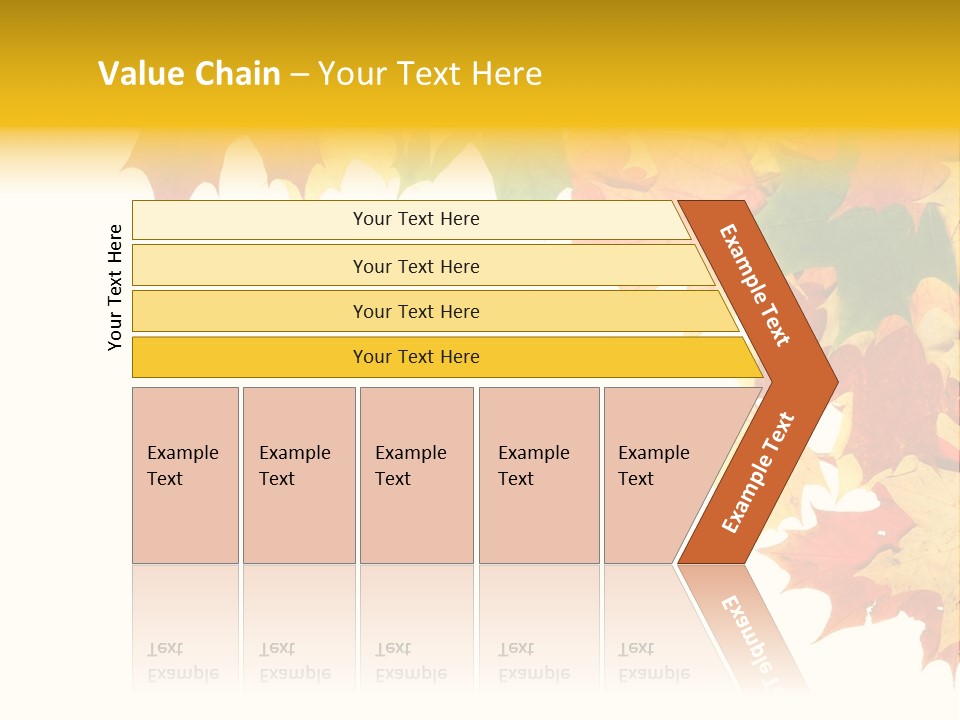Select the lower orange chevron arm "Example Text"
The width and height of the screenshot is (960, 720).
[757, 473]
